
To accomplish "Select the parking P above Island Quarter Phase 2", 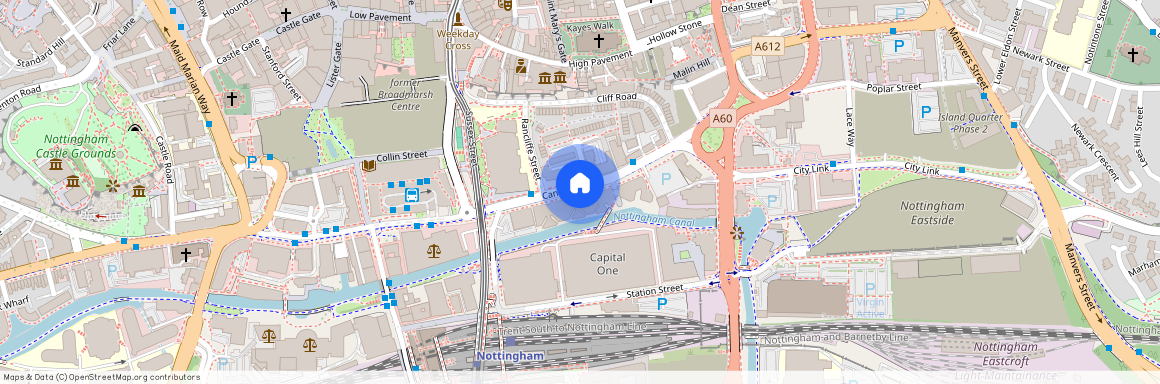I will click(x=925, y=113).
